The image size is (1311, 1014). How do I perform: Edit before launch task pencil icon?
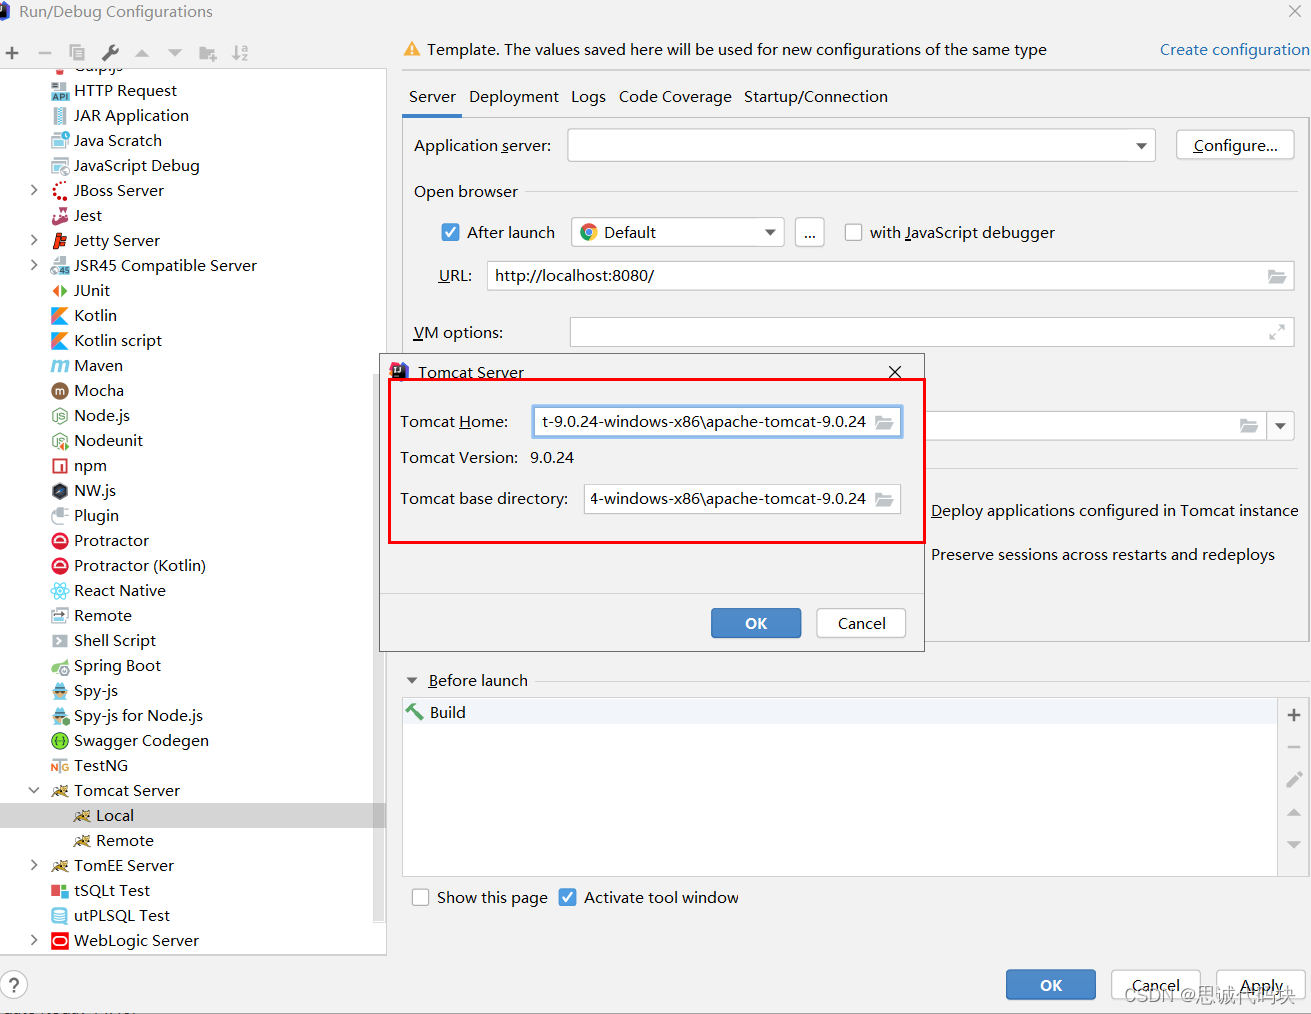1294,779
